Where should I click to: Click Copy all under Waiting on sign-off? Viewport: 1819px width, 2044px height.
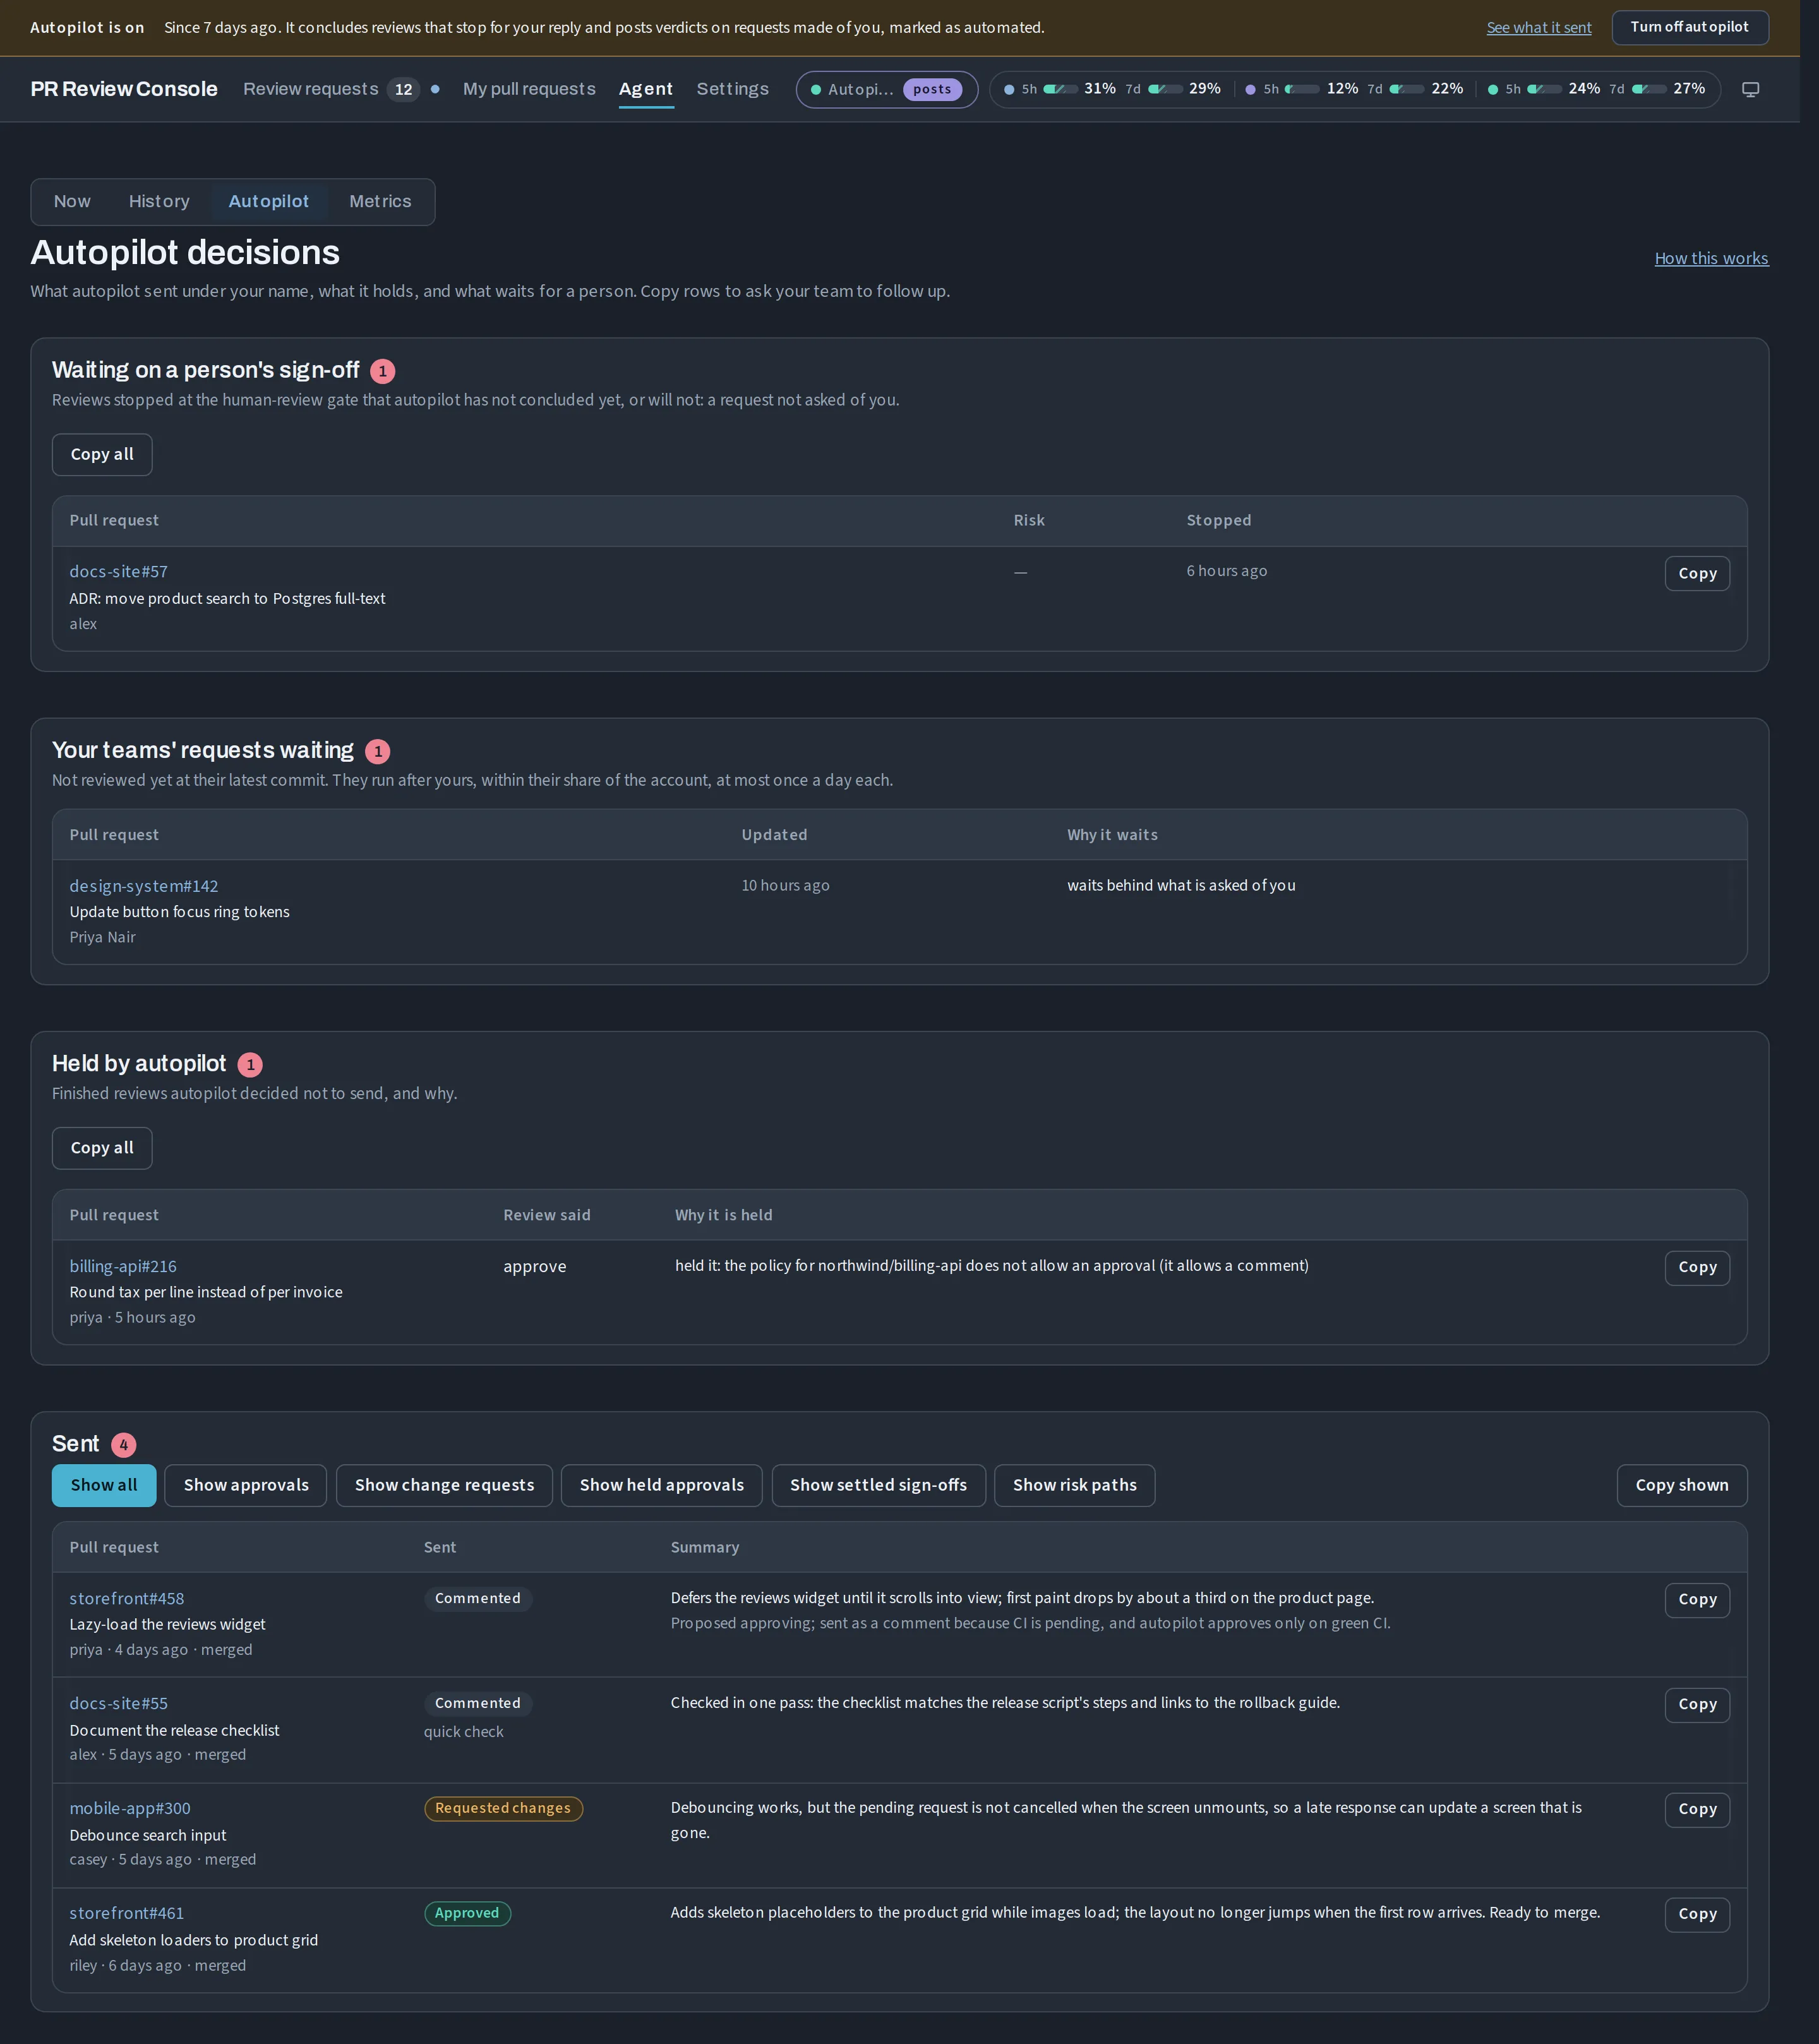102,454
